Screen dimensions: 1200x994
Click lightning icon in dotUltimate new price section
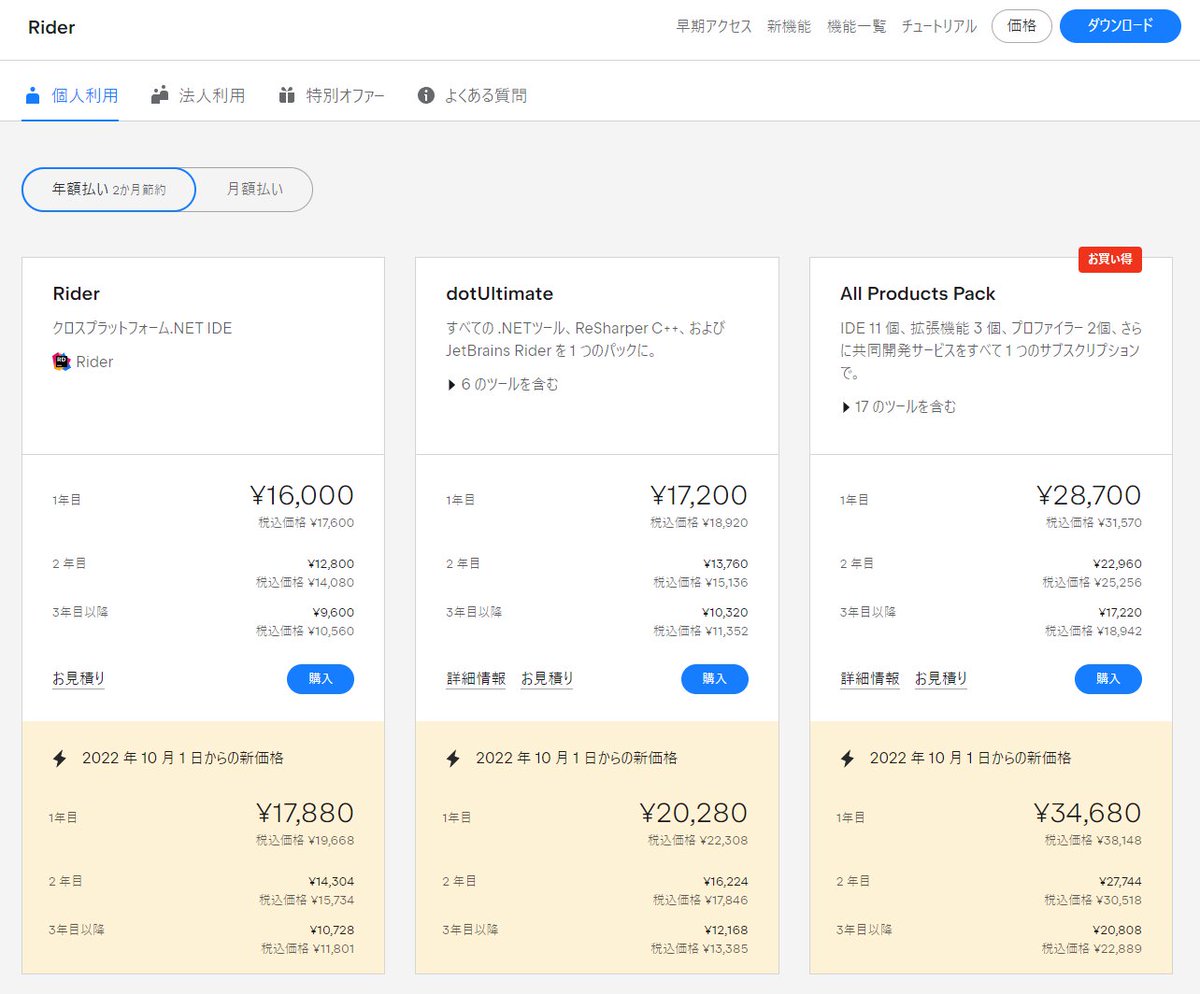click(x=453, y=758)
